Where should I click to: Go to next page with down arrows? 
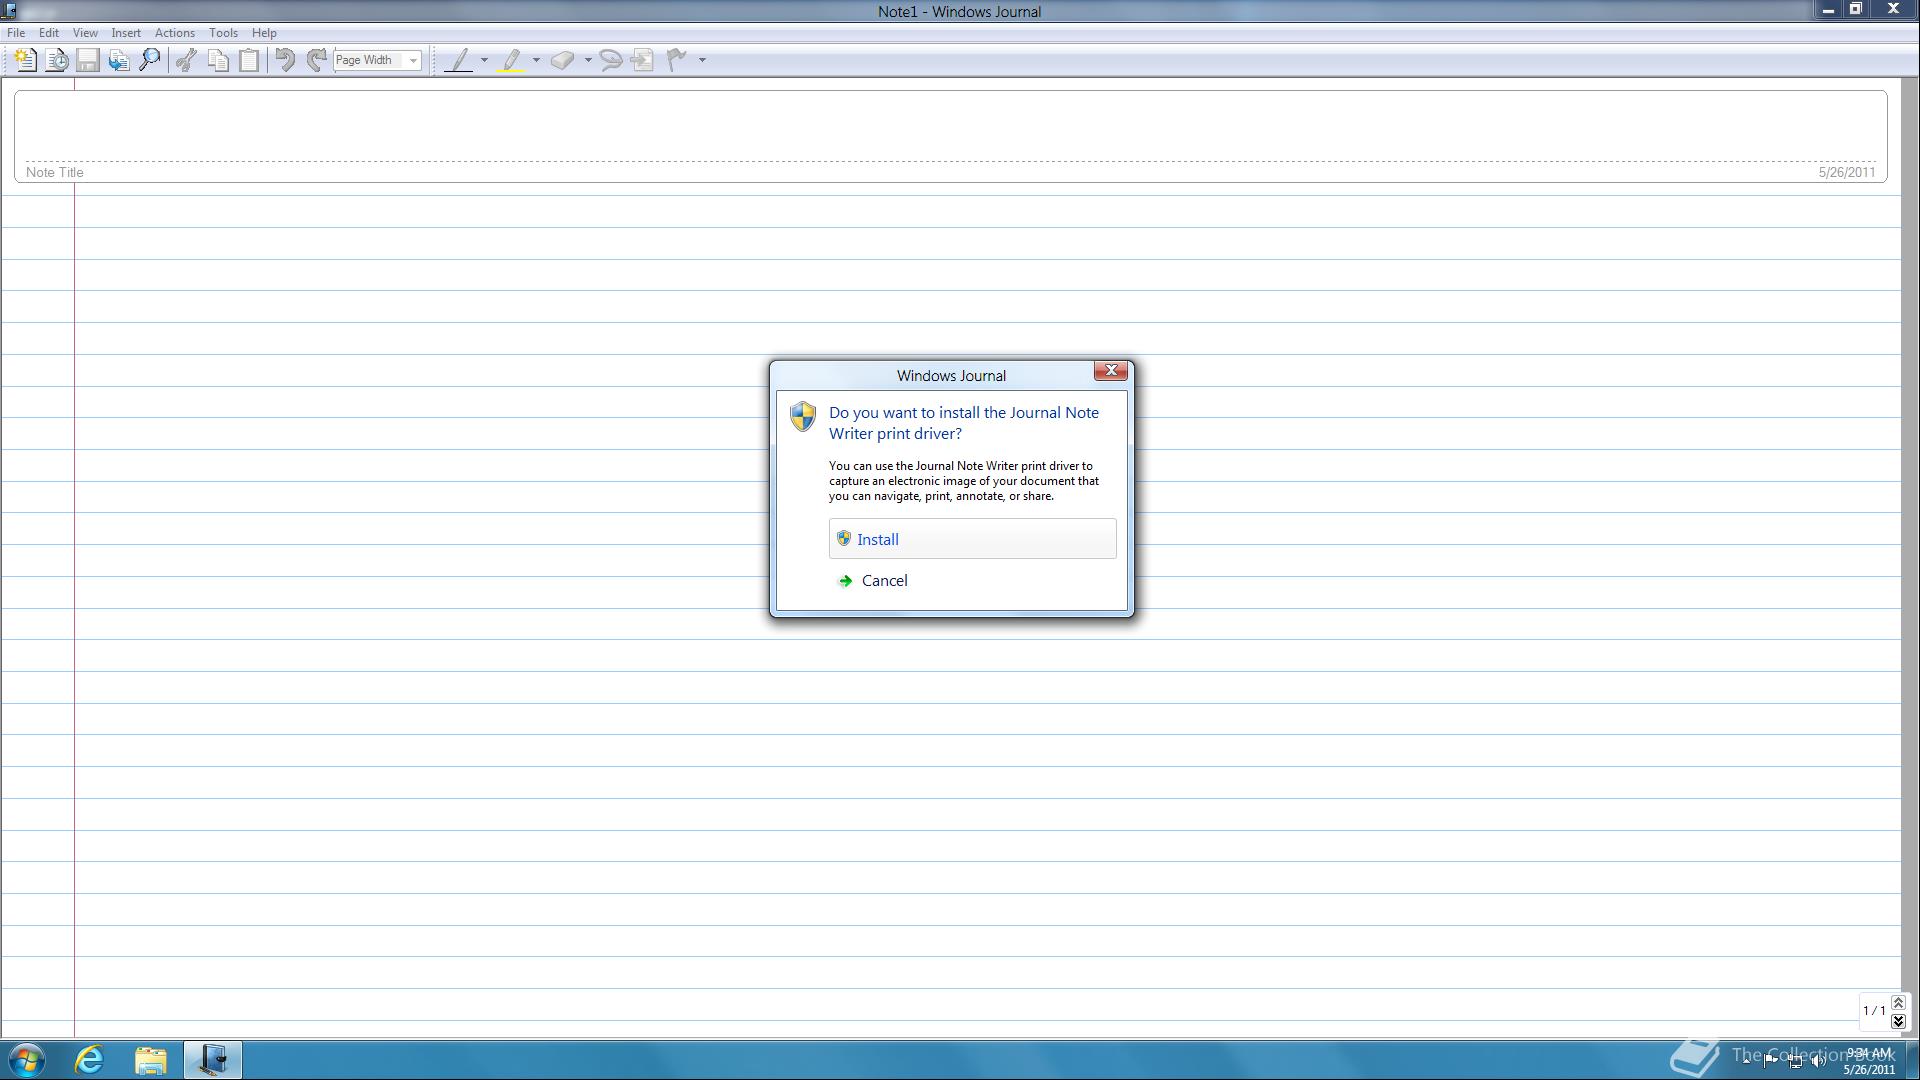click(1898, 1021)
